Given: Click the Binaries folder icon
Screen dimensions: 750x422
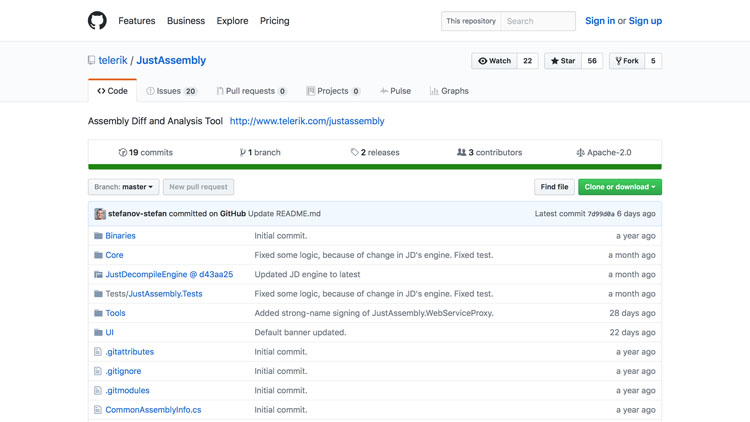Looking at the screenshot, I should (x=99, y=235).
